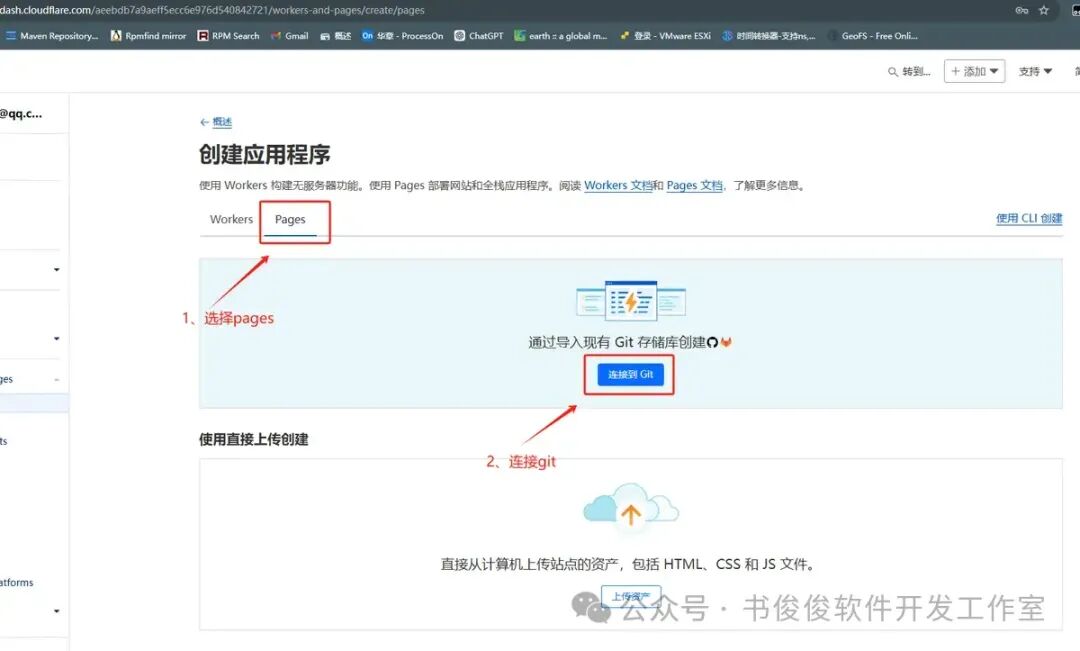This screenshot has height=651, width=1080.
Task: Click the password key icon in address bar
Action: click(1021, 10)
